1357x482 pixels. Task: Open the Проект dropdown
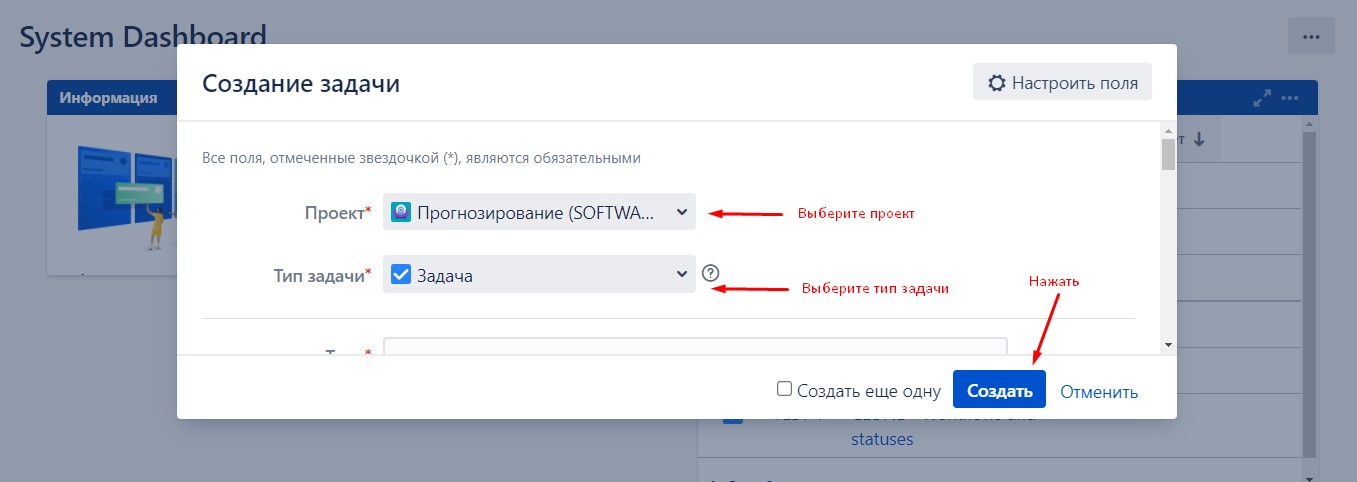[x=539, y=212]
